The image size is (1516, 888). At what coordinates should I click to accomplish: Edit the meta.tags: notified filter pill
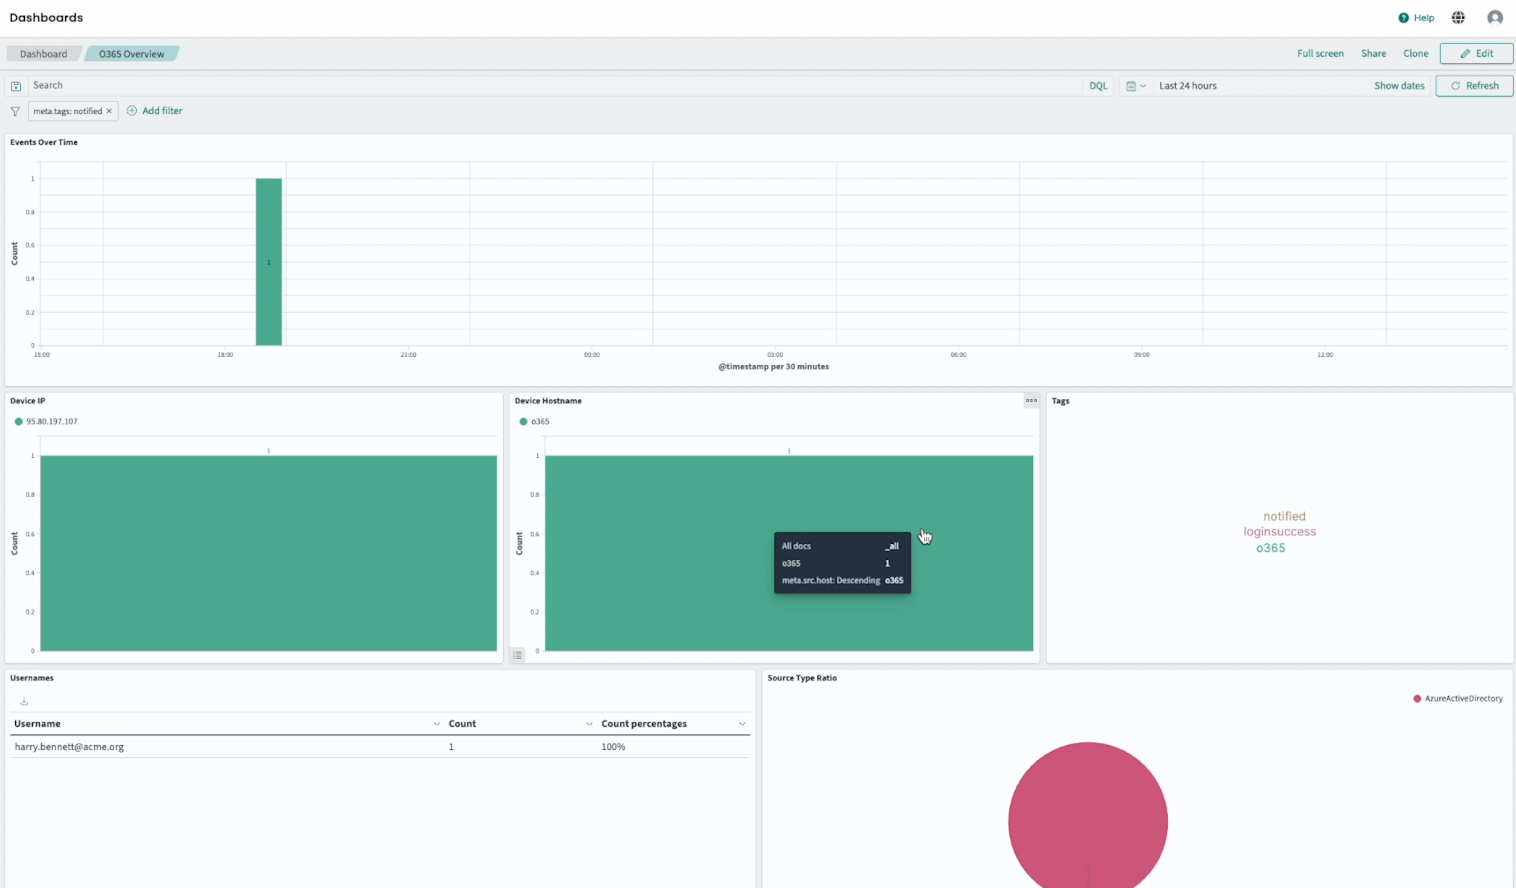tap(67, 111)
